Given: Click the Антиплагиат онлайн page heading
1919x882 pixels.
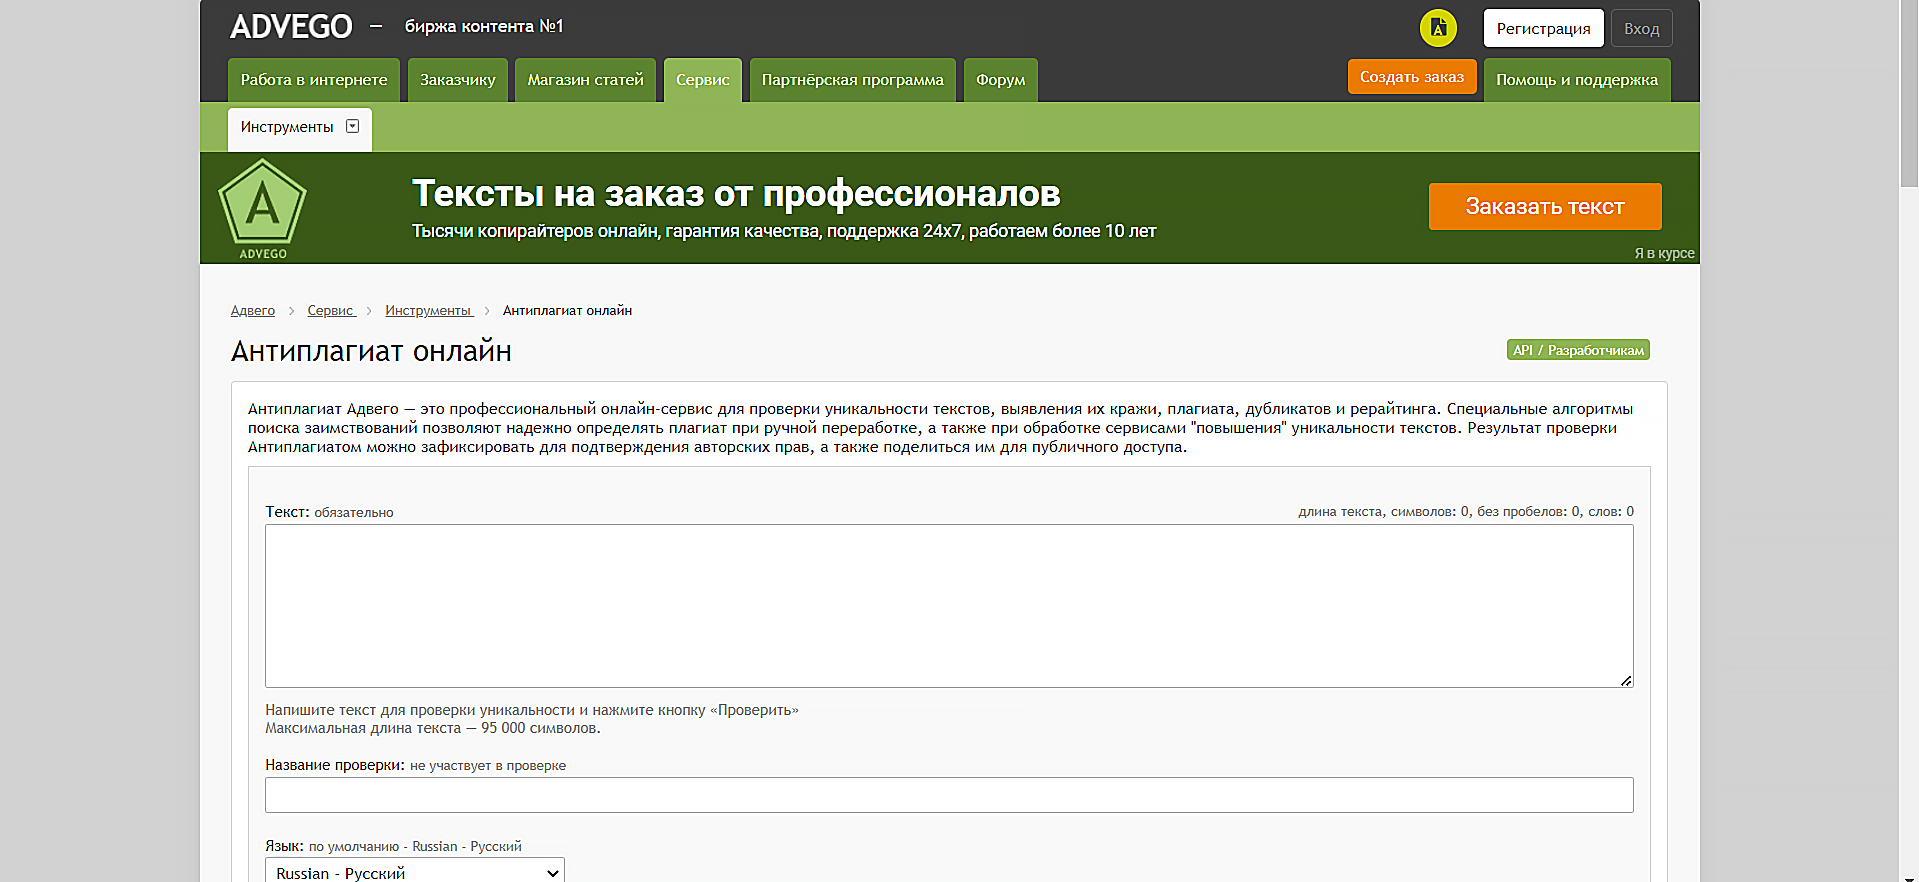Looking at the screenshot, I should pyautogui.click(x=371, y=351).
